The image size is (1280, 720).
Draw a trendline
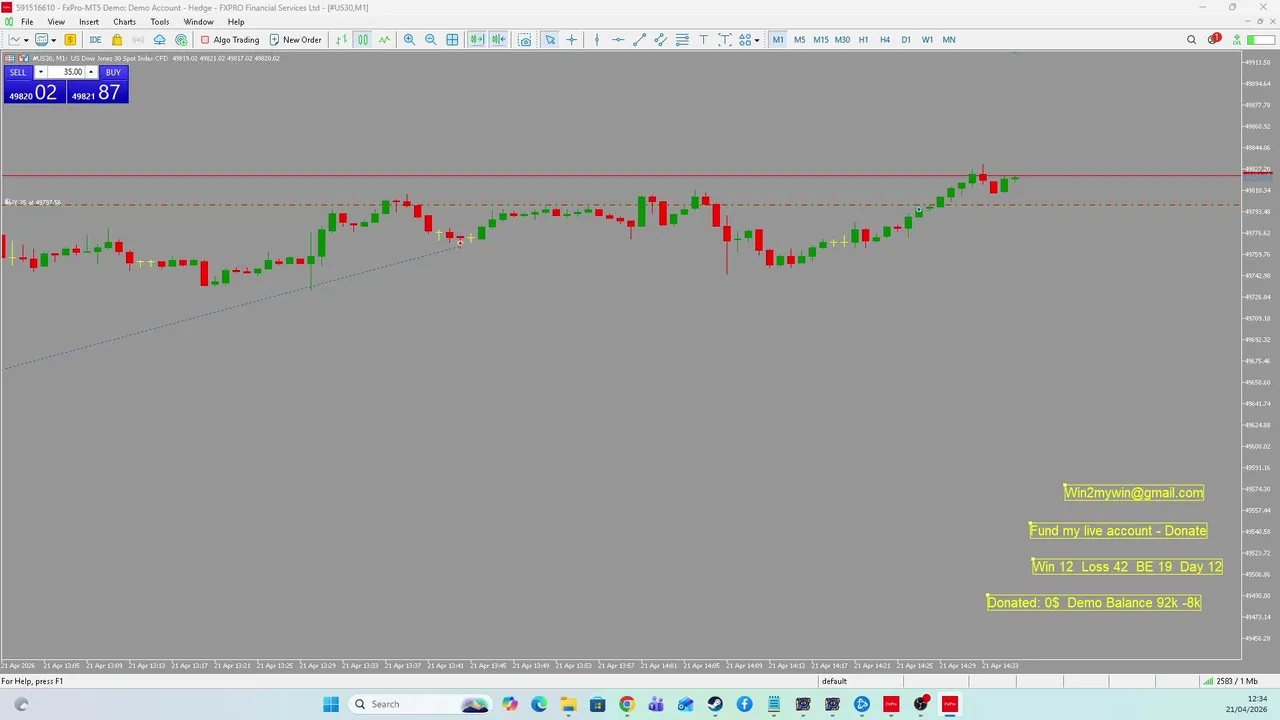pos(639,40)
